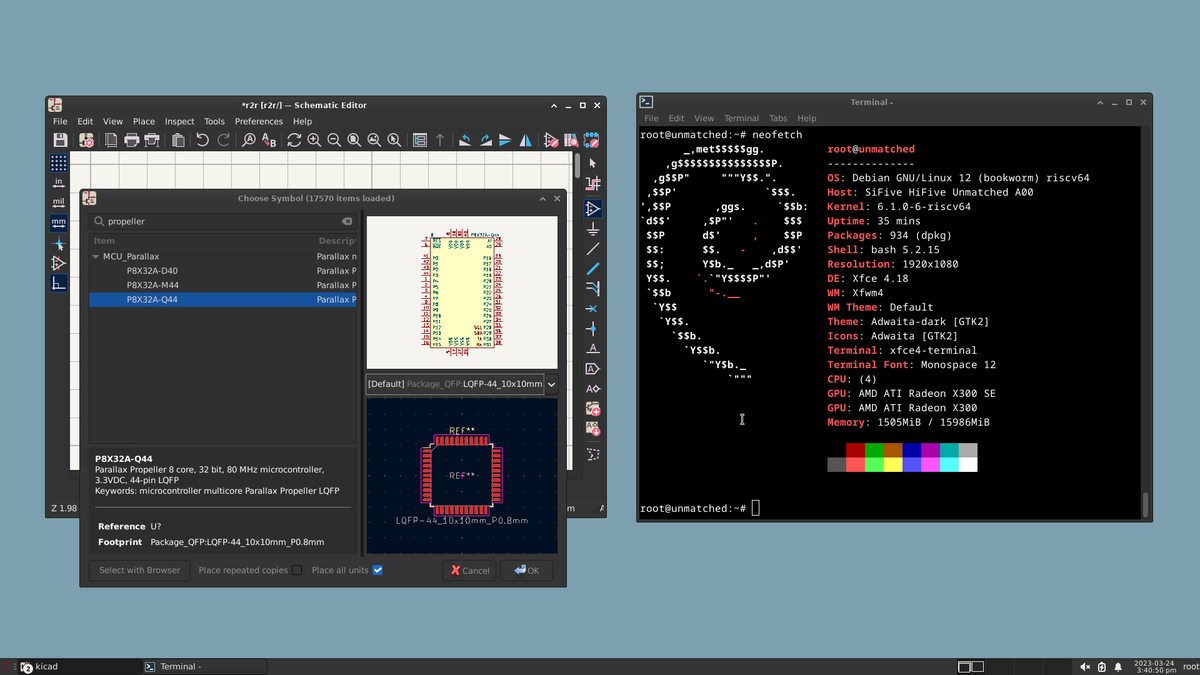Collapse the MCU_Parallax library tree node
Screen dimensions: 1200x675
(95, 257)
